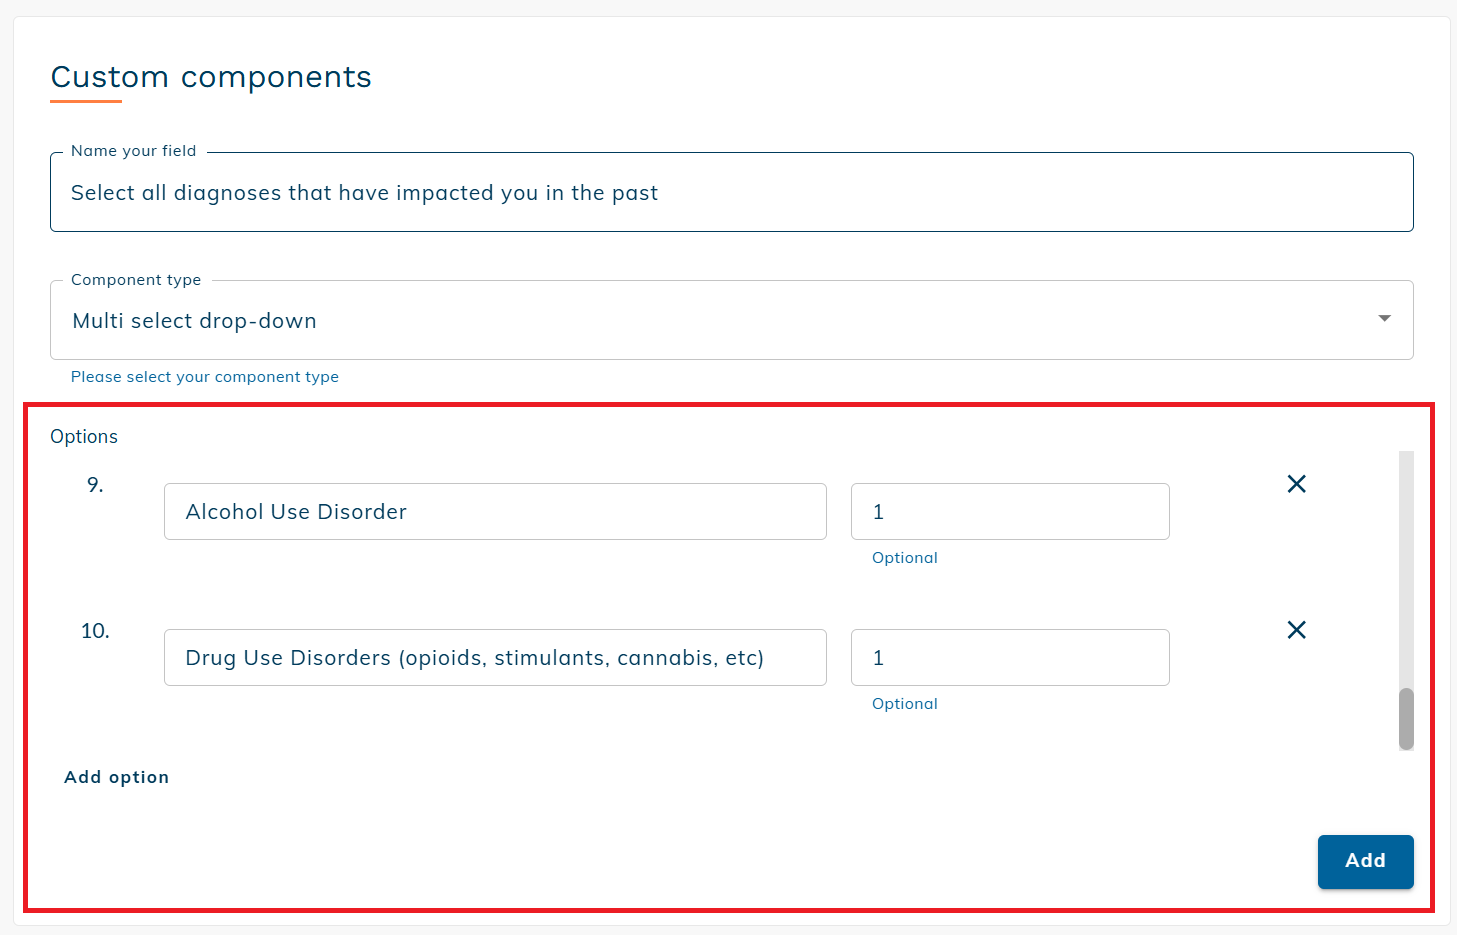Screen dimensions: 1457x938
Task: Click the number 10 option index
Action: click(95, 631)
